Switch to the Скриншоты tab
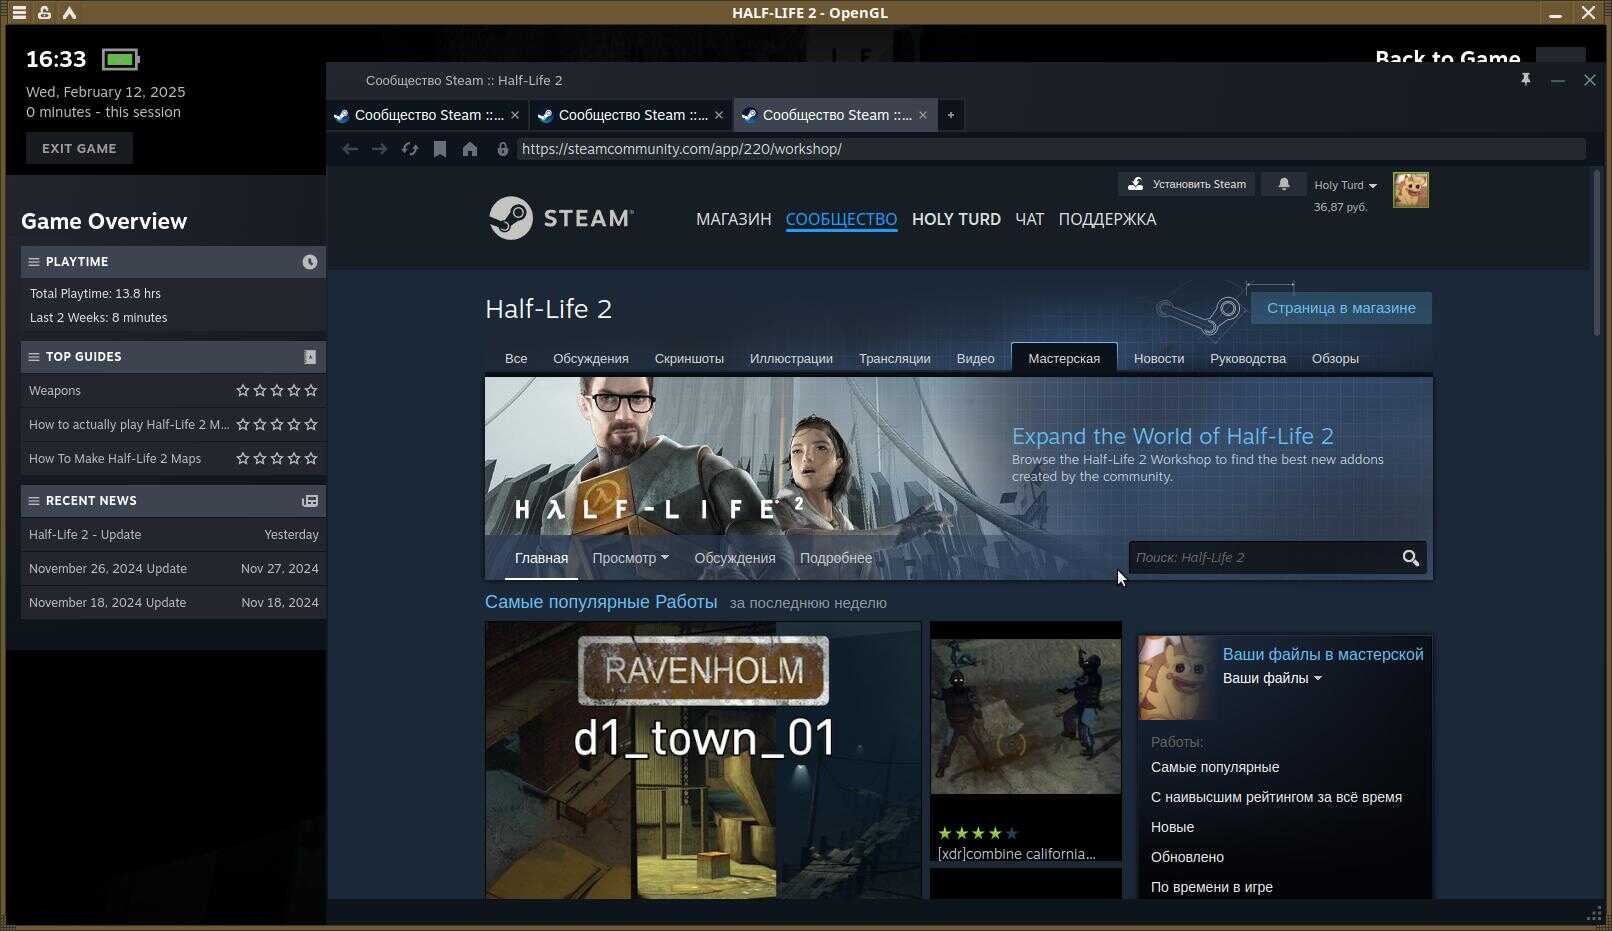The height and width of the screenshot is (931, 1612). (x=689, y=358)
